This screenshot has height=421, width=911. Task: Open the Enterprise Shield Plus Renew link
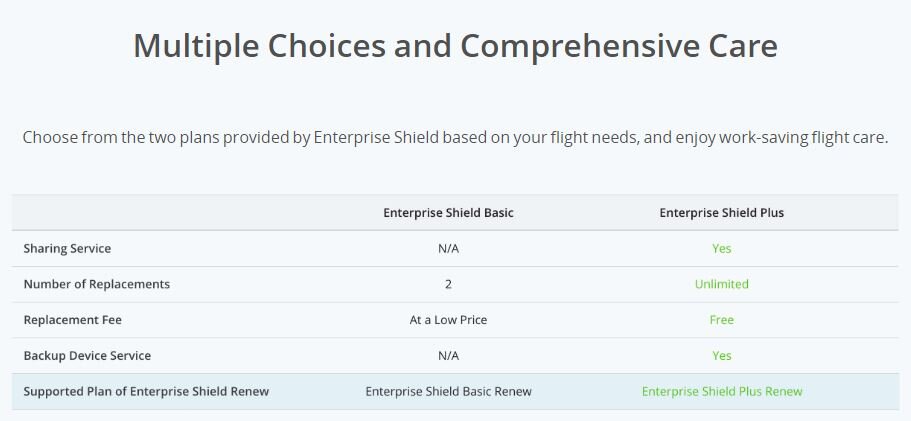[721, 391]
